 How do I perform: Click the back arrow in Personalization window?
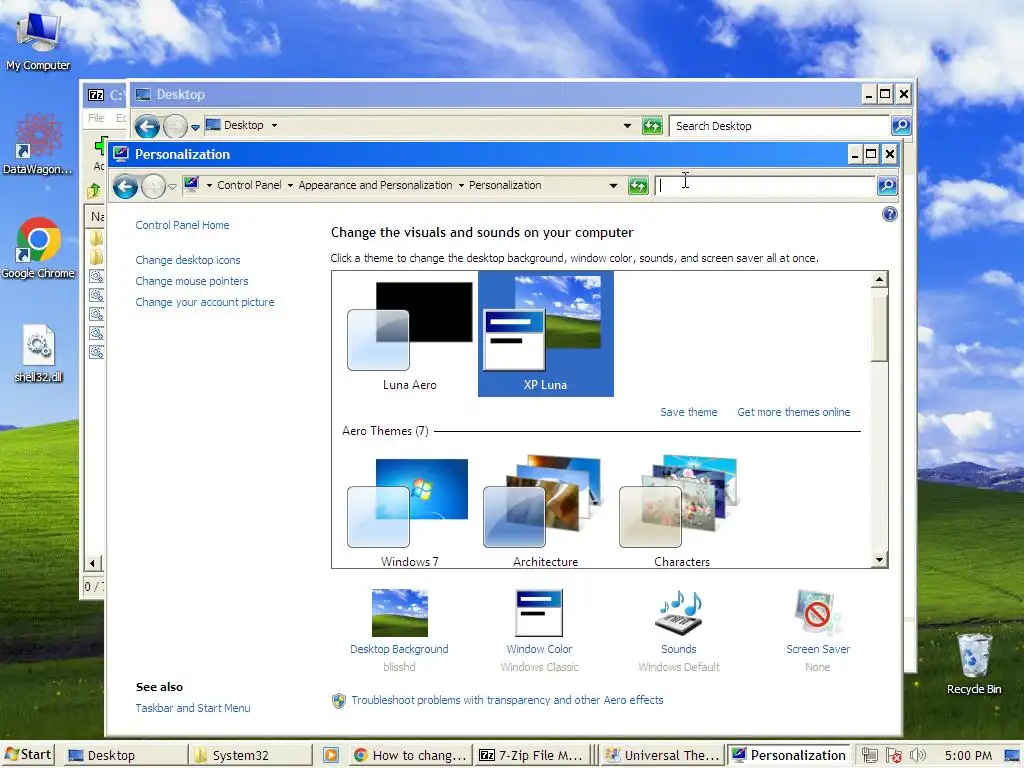pyautogui.click(x=125, y=186)
